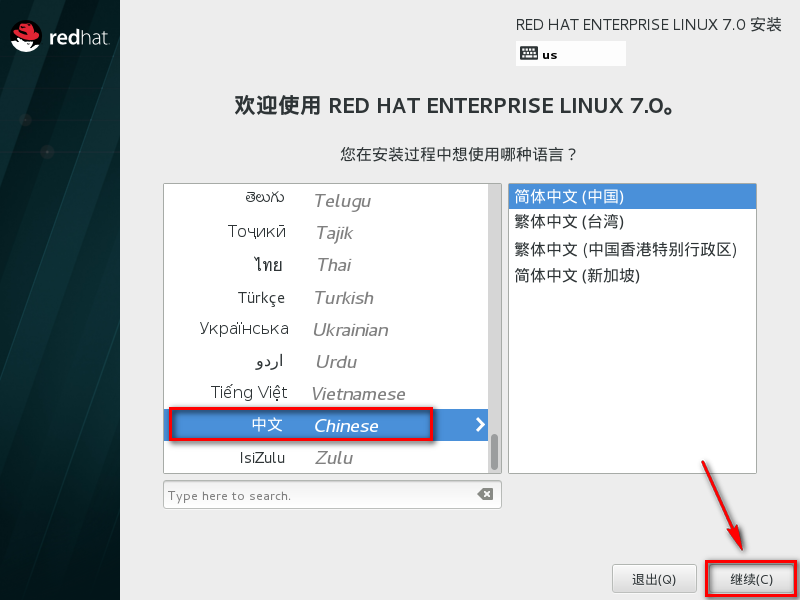Select the Turkish language entry
The width and height of the screenshot is (800, 600).
[x=300, y=297]
